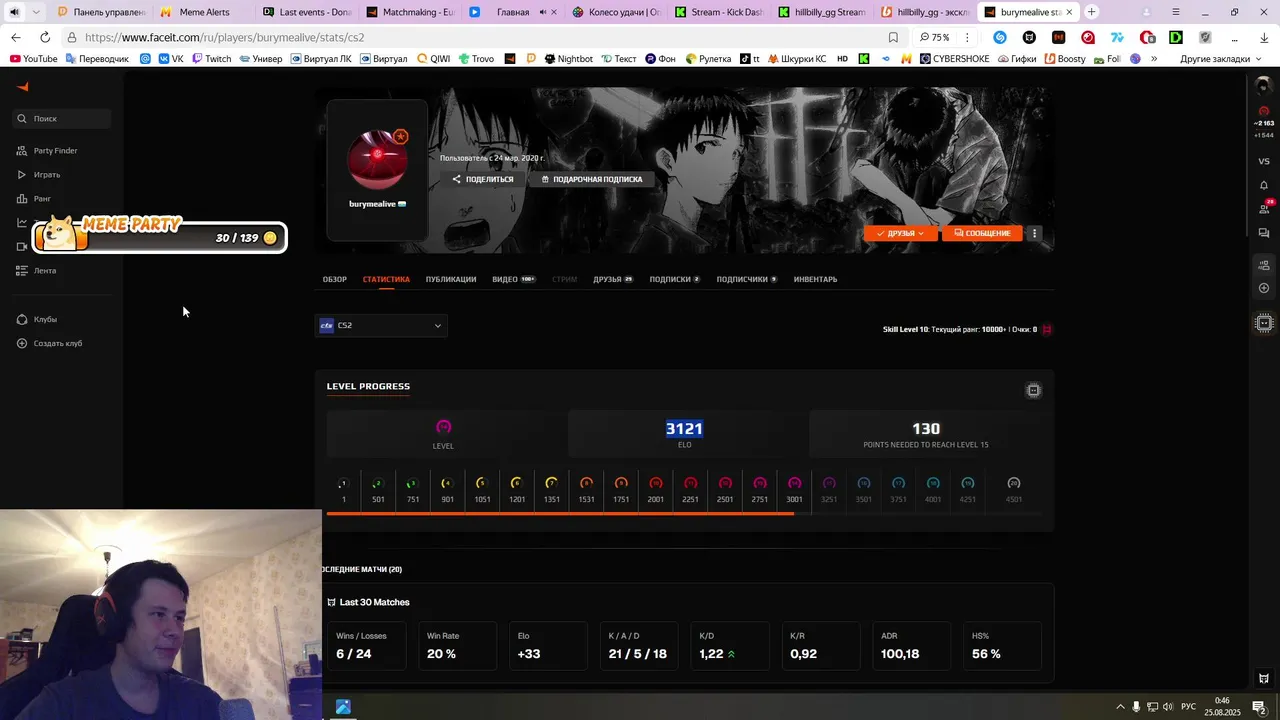Click the level 3001 skill icon

(794, 484)
